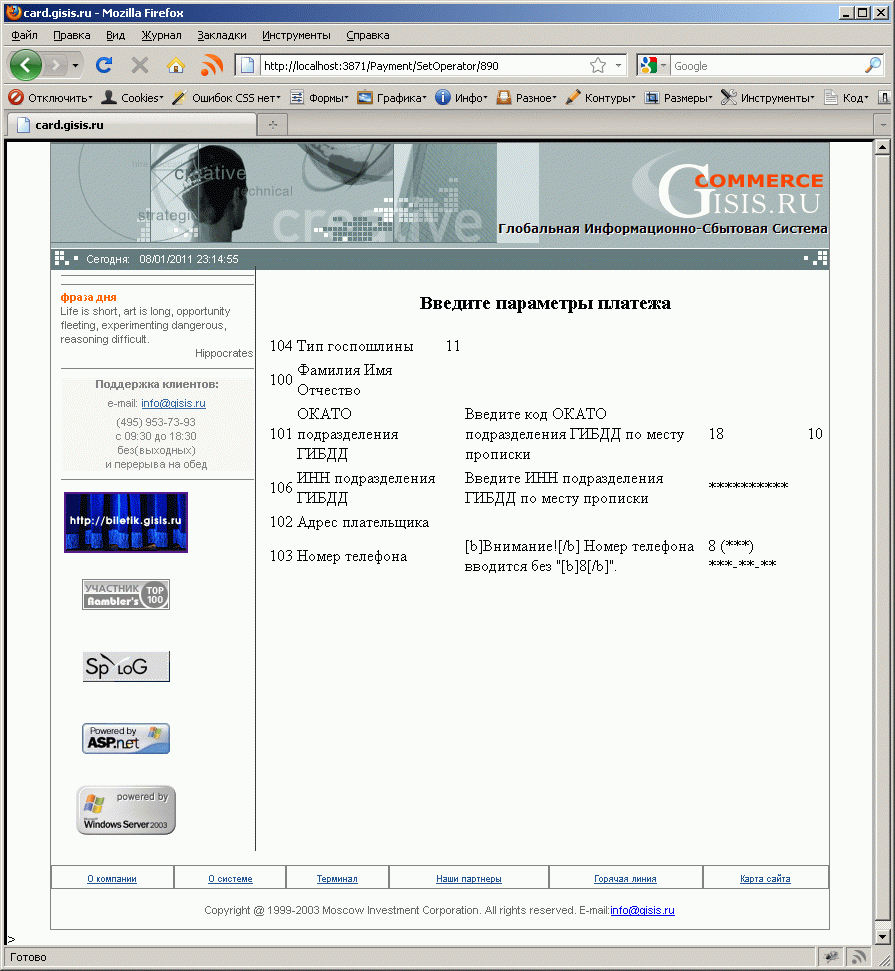Open the Формы toolbar dropdown
This screenshot has height=971, width=895.
[320, 98]
